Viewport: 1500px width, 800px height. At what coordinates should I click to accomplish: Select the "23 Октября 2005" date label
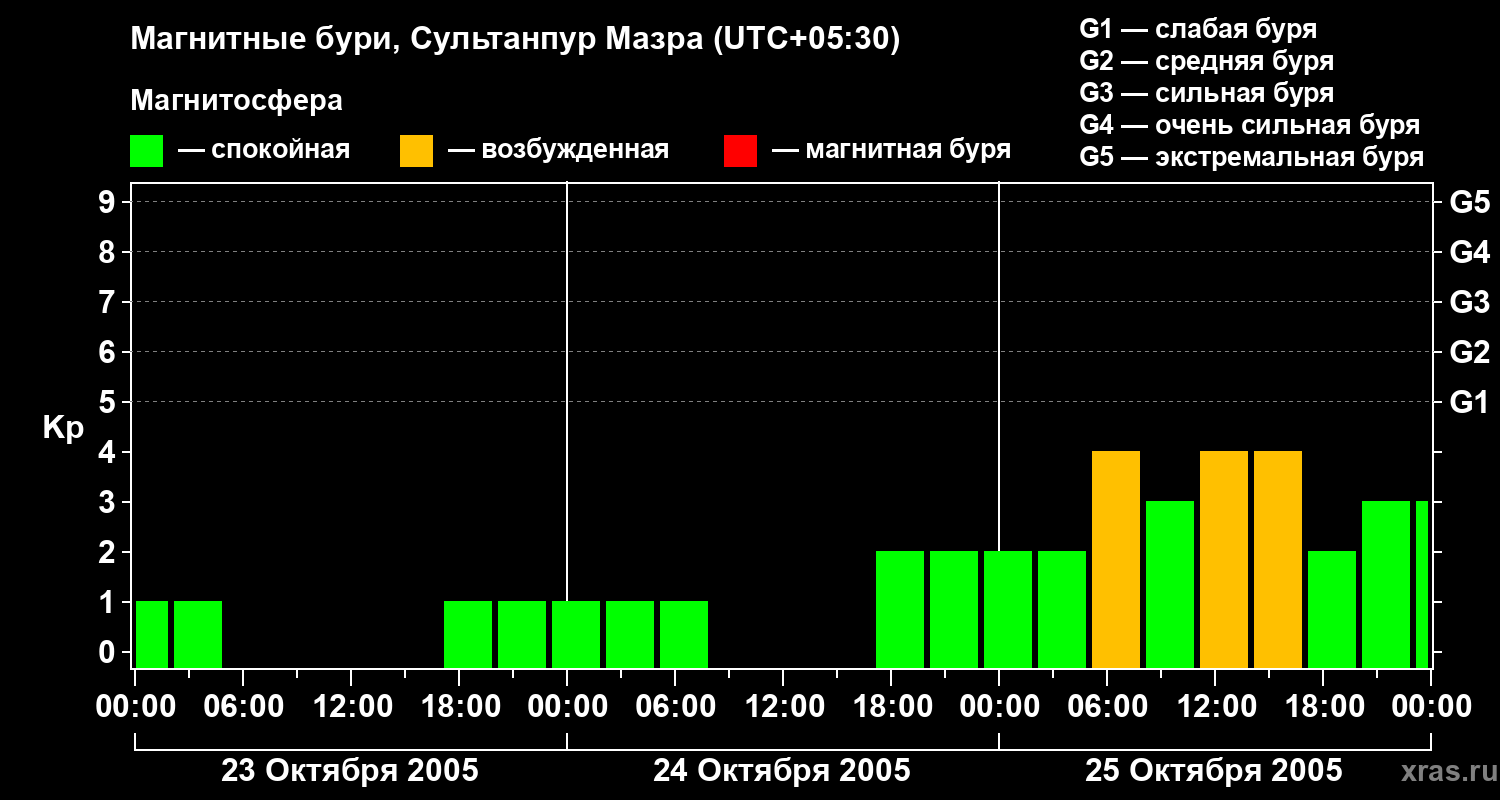point(350,771)
